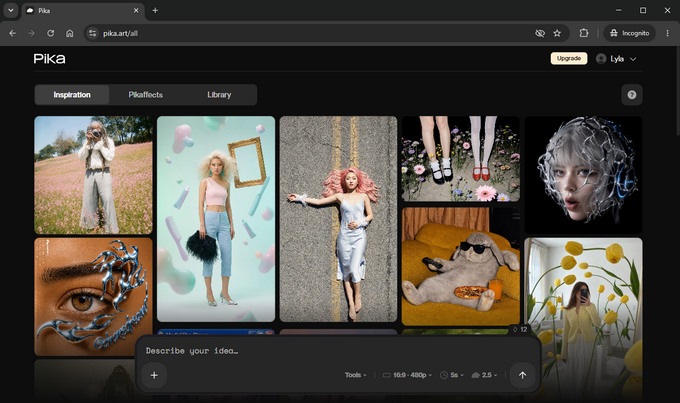Submit the prompt with the up arrow
The image size is (680, 403).
[522, 375]
